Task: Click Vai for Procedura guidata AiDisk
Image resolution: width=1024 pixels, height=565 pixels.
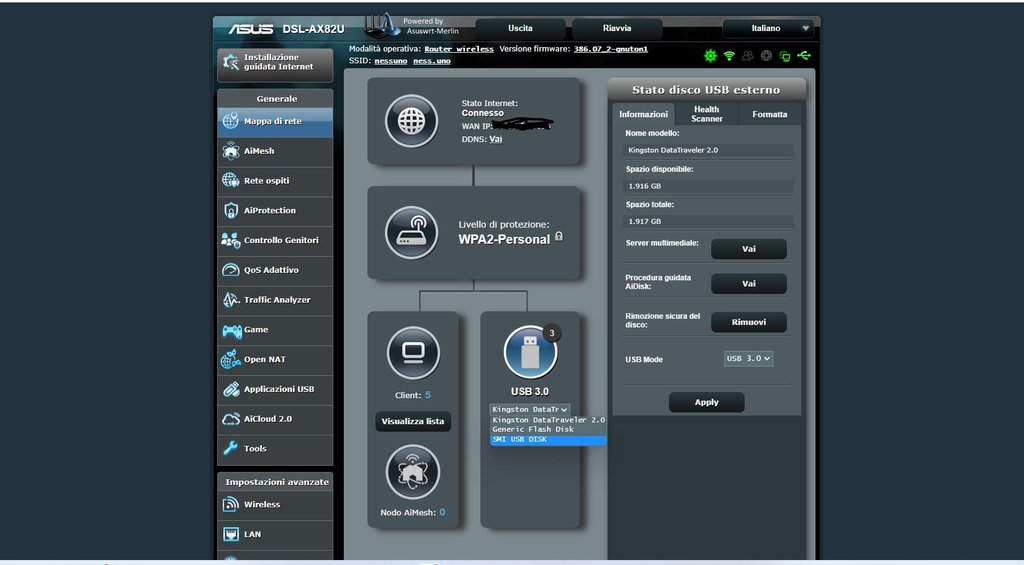Action: coord(748,284)
